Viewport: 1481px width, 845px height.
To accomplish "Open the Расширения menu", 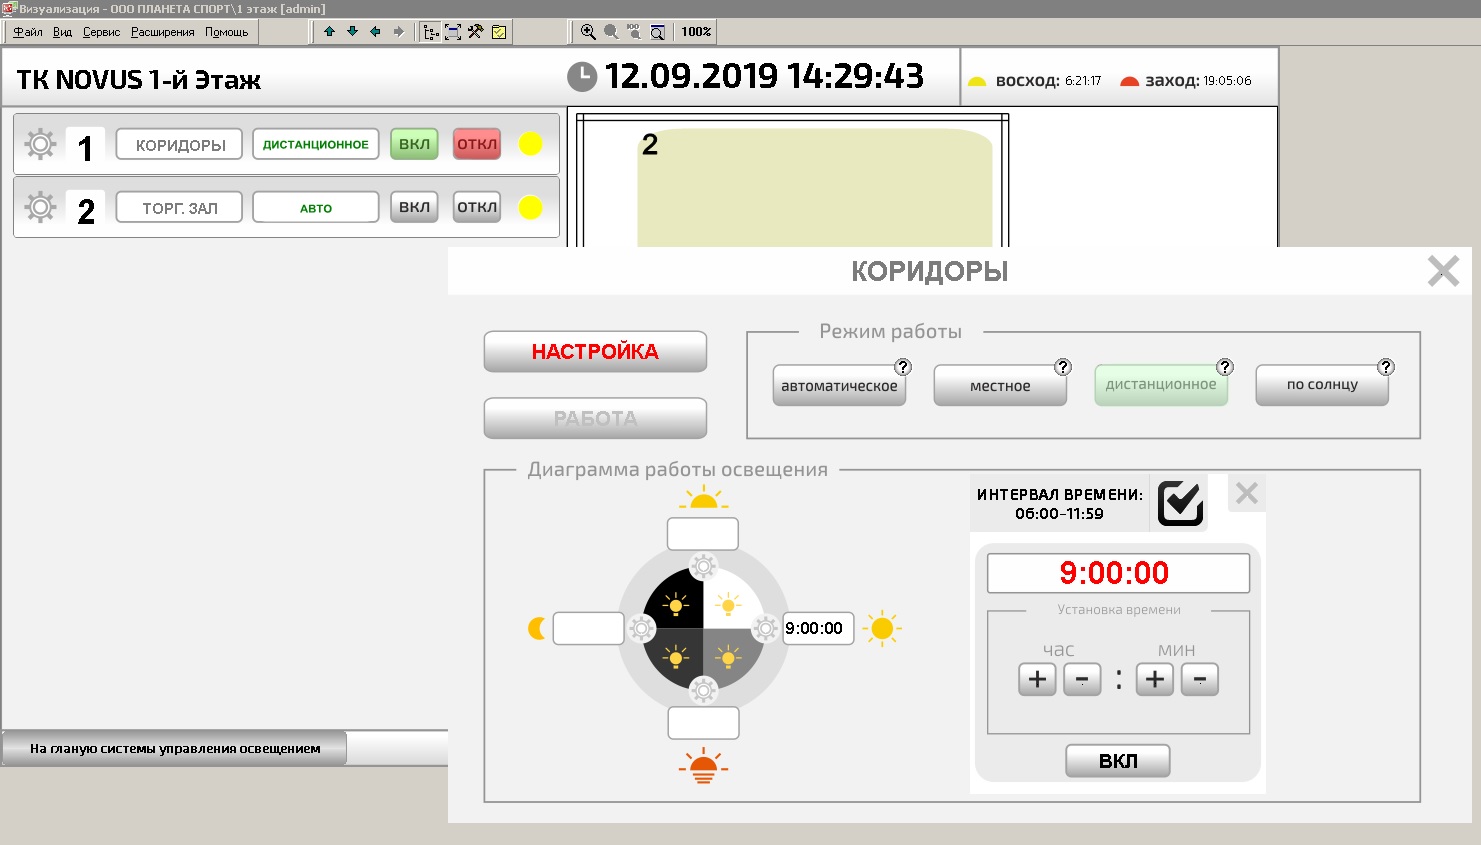I will click(163, 32).
